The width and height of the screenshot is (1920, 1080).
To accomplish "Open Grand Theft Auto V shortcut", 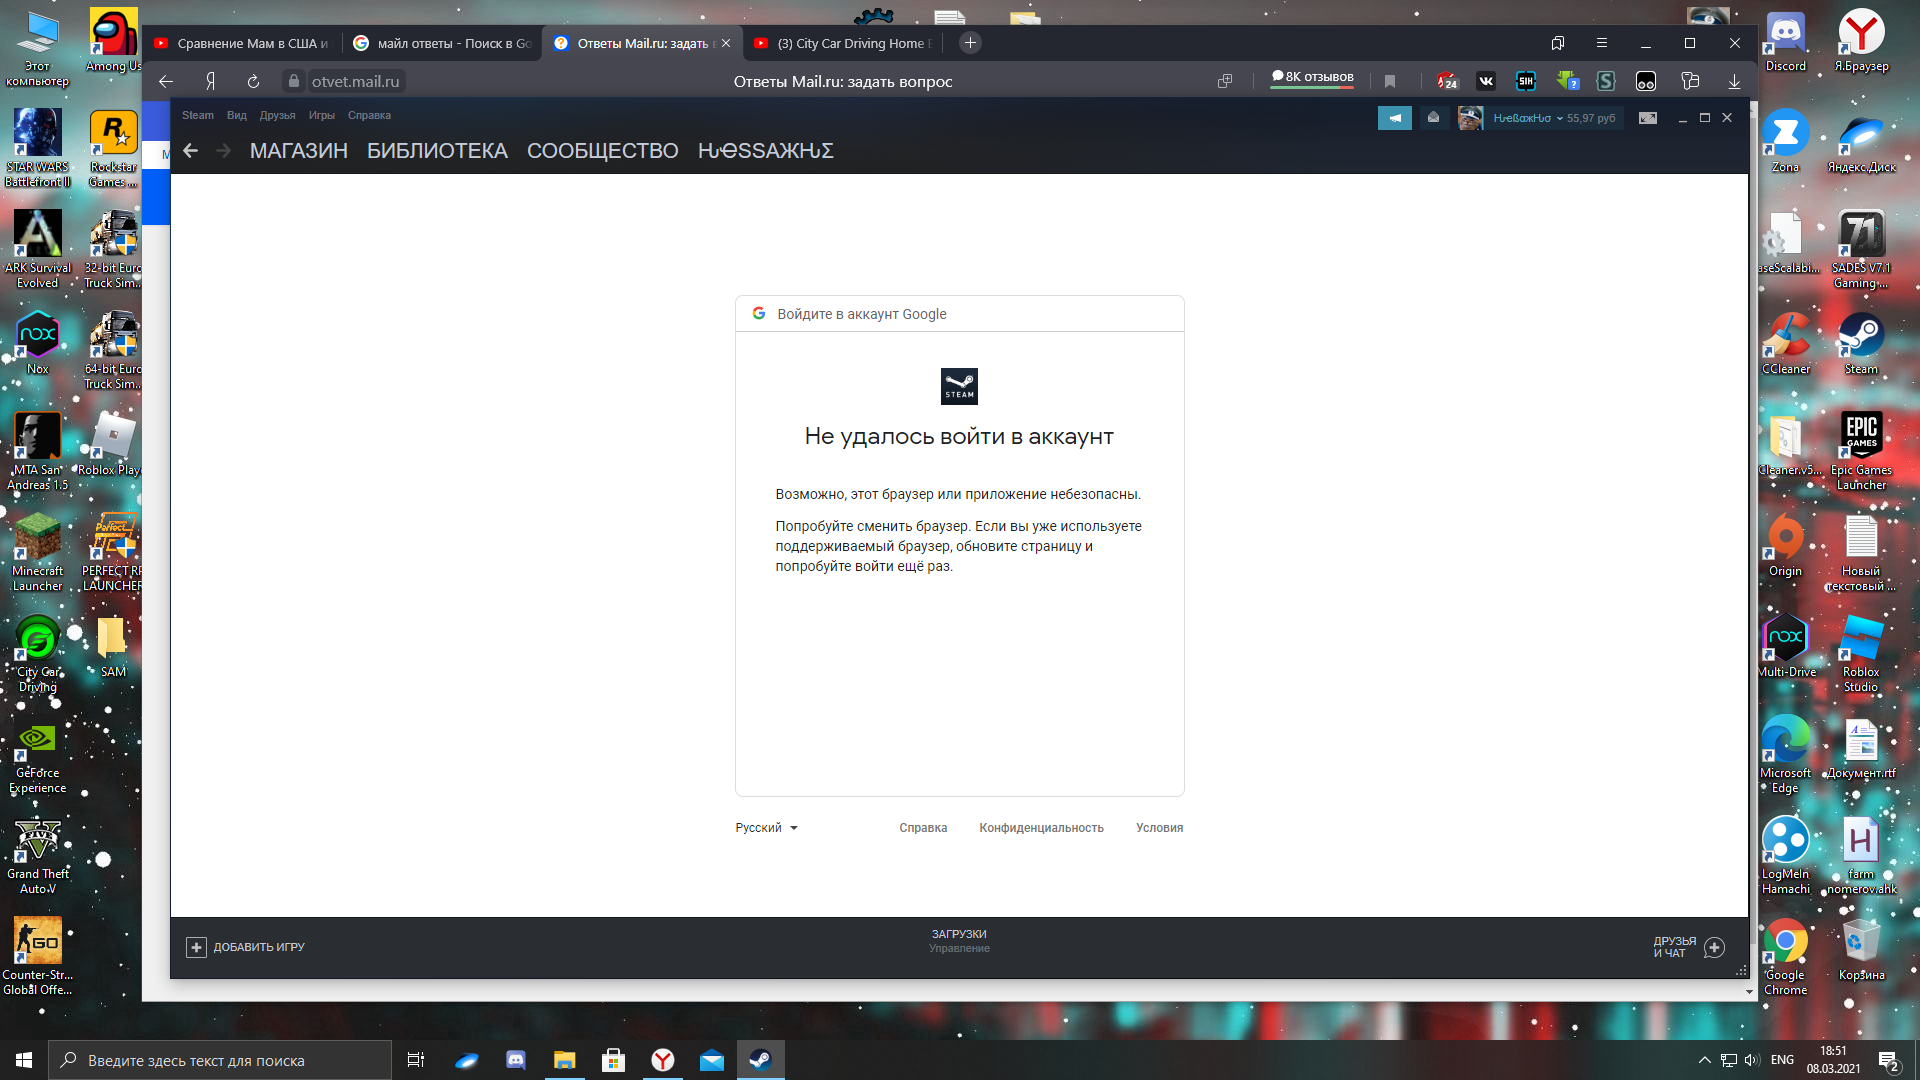I will tap(38, 857).
